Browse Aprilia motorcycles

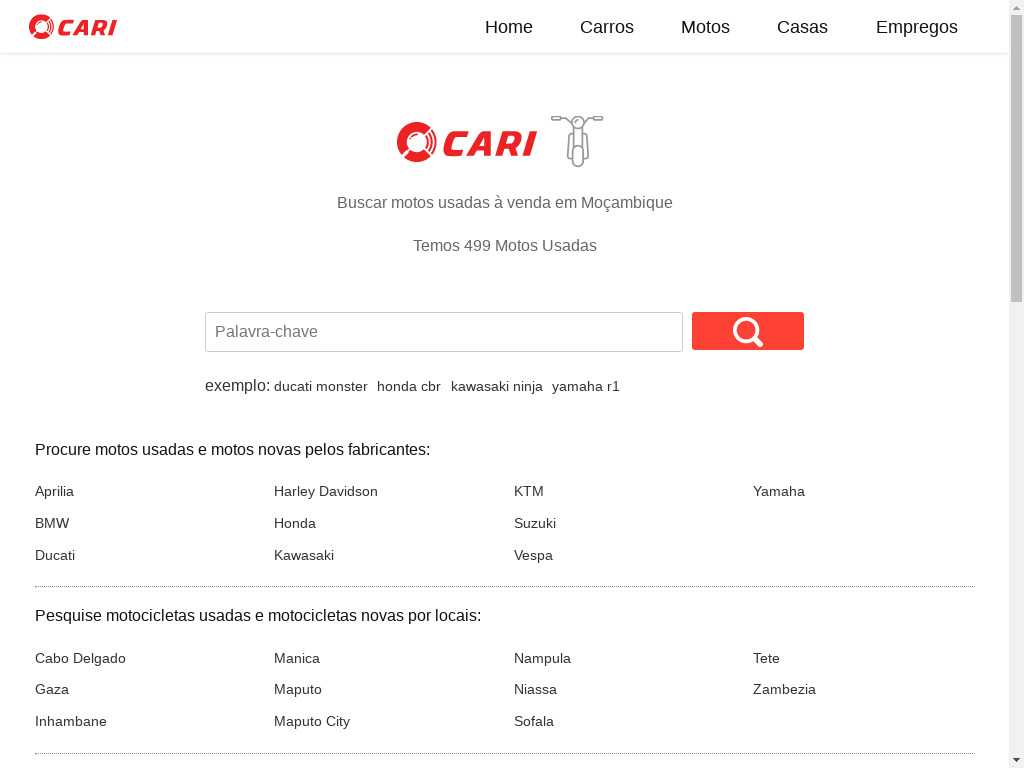coord(54,491)
